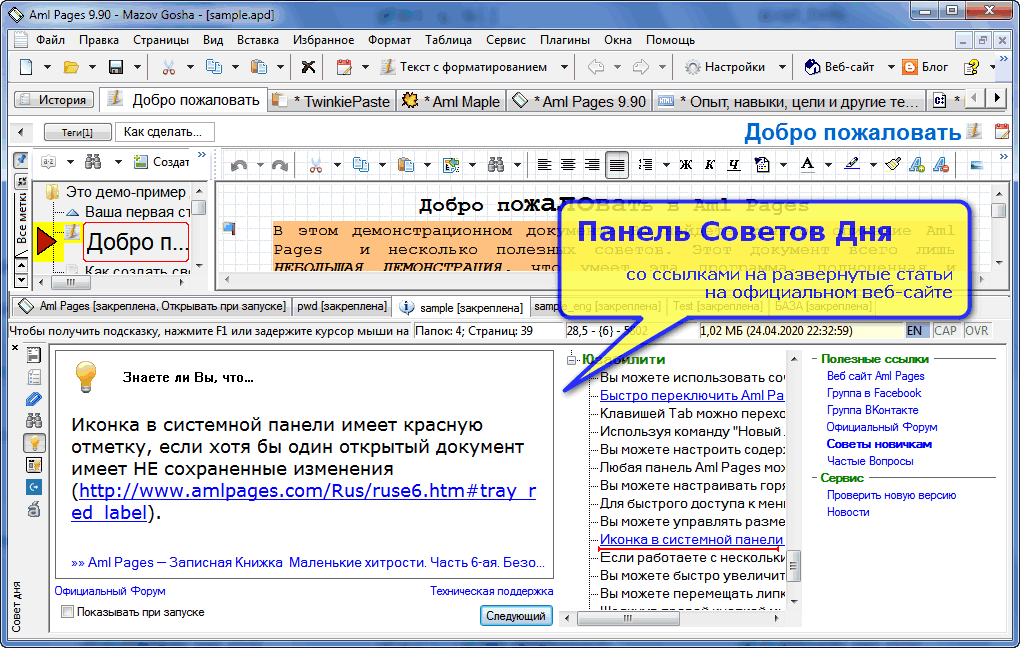The image size is (1020, 648).
Task: Save the document with the floppy disk icon
Action: click(116, 67)
